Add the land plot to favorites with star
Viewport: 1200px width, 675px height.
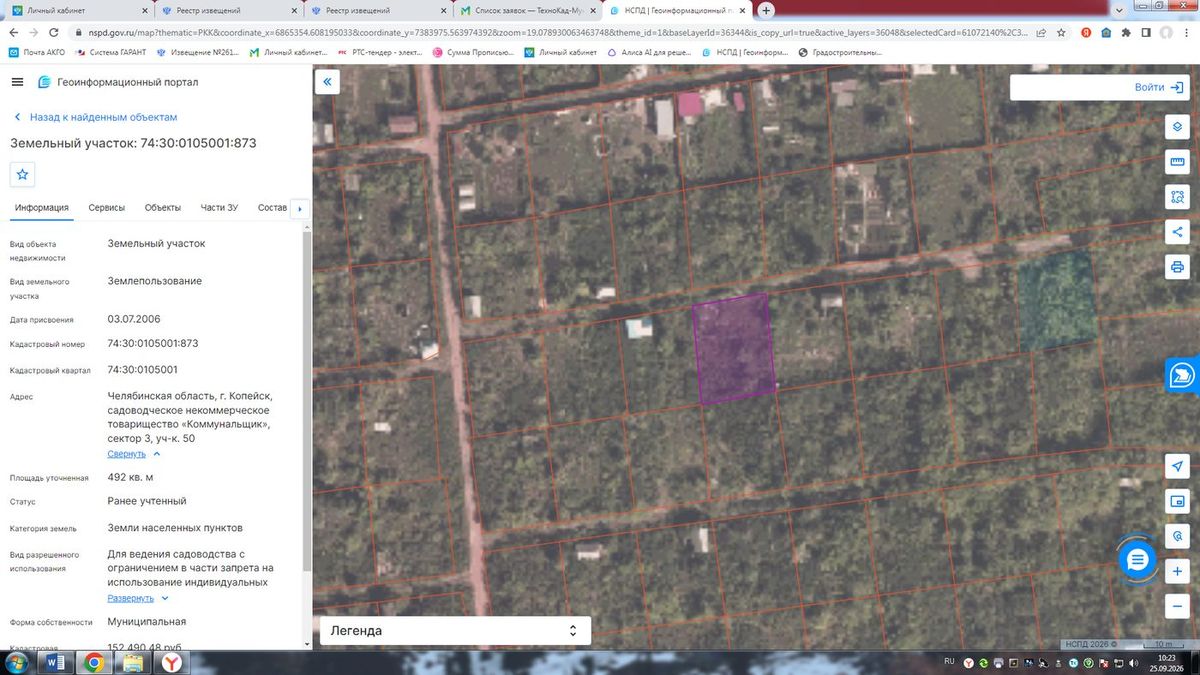coord(23,174)
